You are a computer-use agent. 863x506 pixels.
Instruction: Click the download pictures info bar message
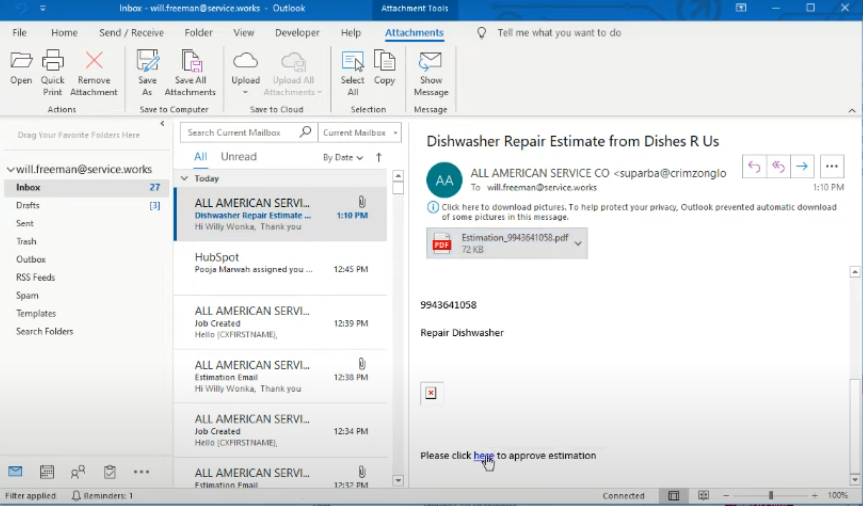click(x=630, y=212)
